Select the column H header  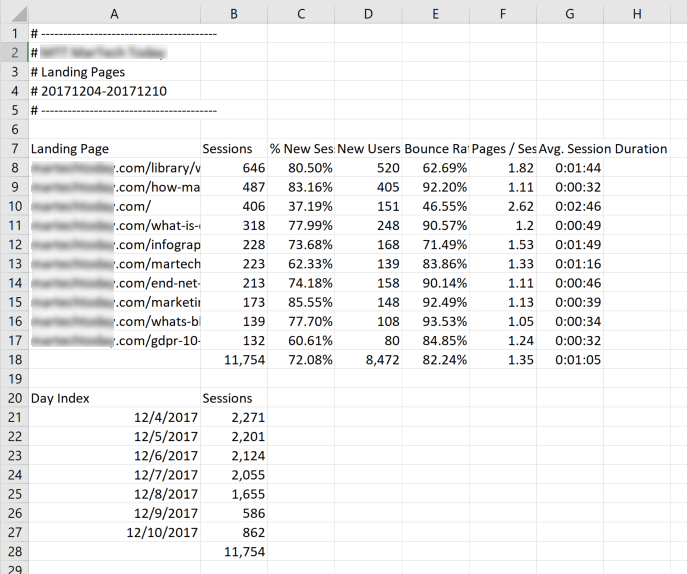(x=637, y=13)
